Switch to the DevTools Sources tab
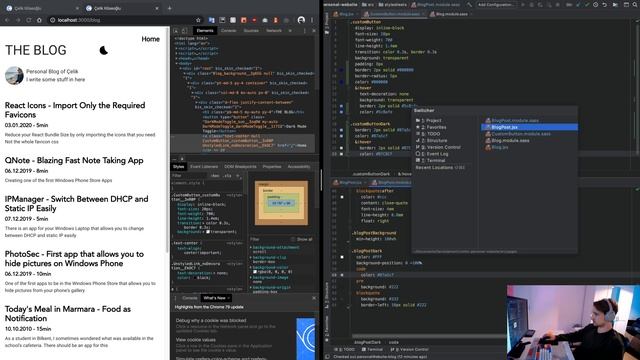Image resolution: width=640 pixels, height=360 pixels. click(251, 31)
